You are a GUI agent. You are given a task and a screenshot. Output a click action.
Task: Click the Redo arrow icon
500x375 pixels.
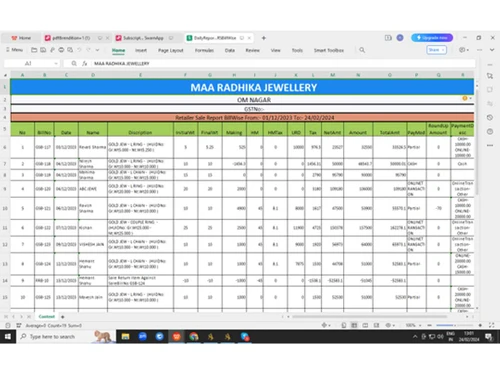[x=88, y=50]
